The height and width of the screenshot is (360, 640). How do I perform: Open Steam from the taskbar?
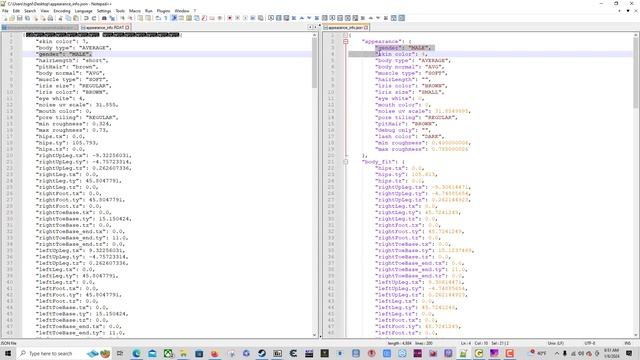coord(262,353)
